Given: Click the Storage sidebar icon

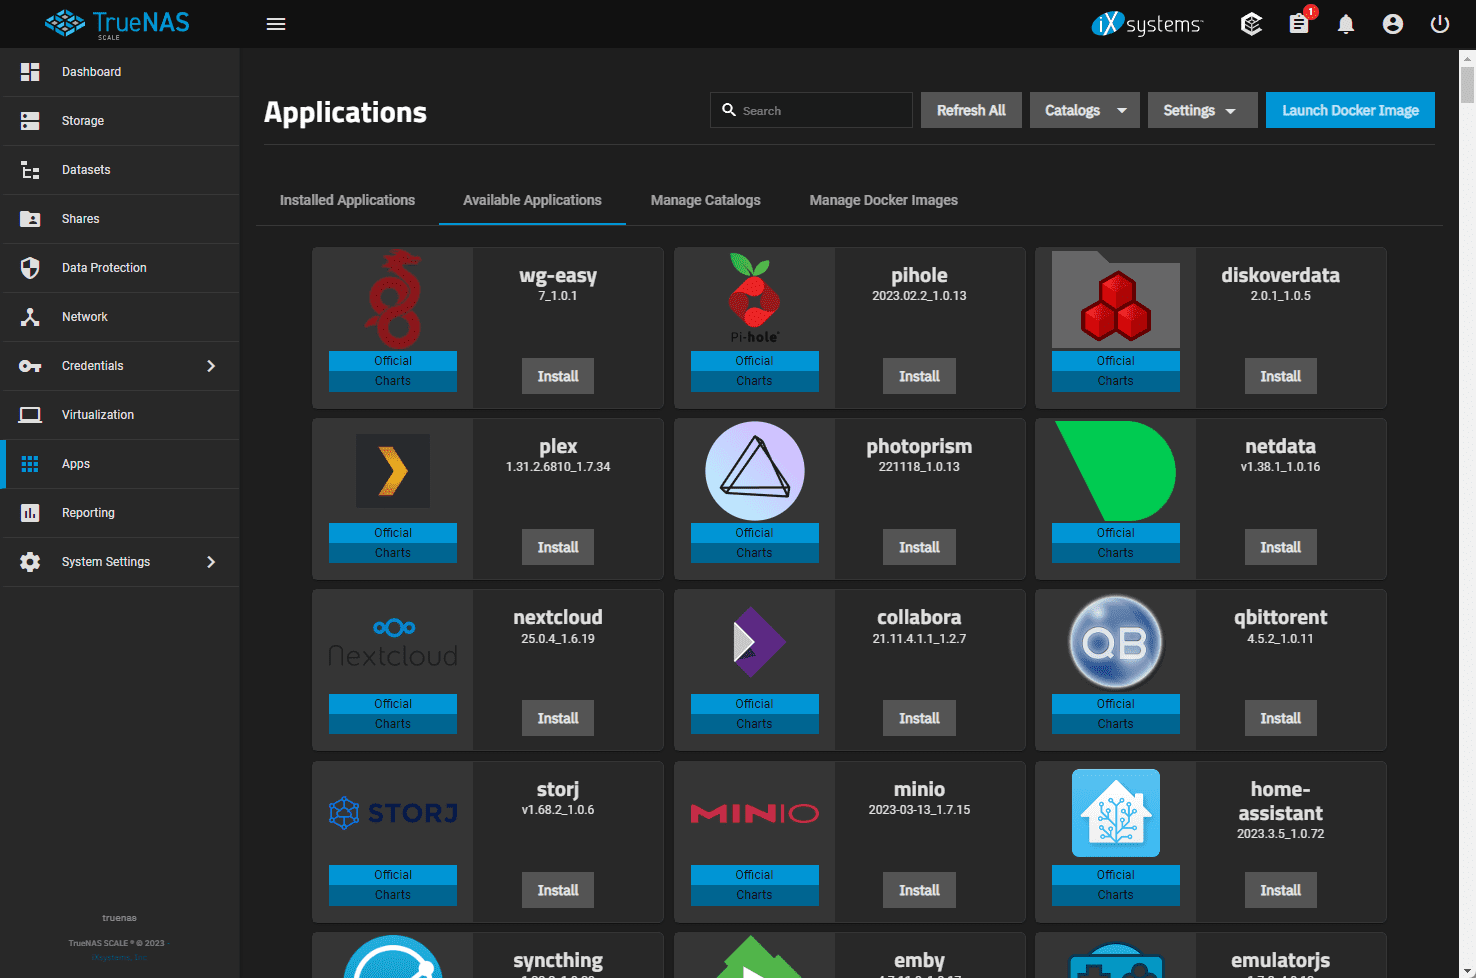Looking at the screenshot, I should [x=30, y=121].
